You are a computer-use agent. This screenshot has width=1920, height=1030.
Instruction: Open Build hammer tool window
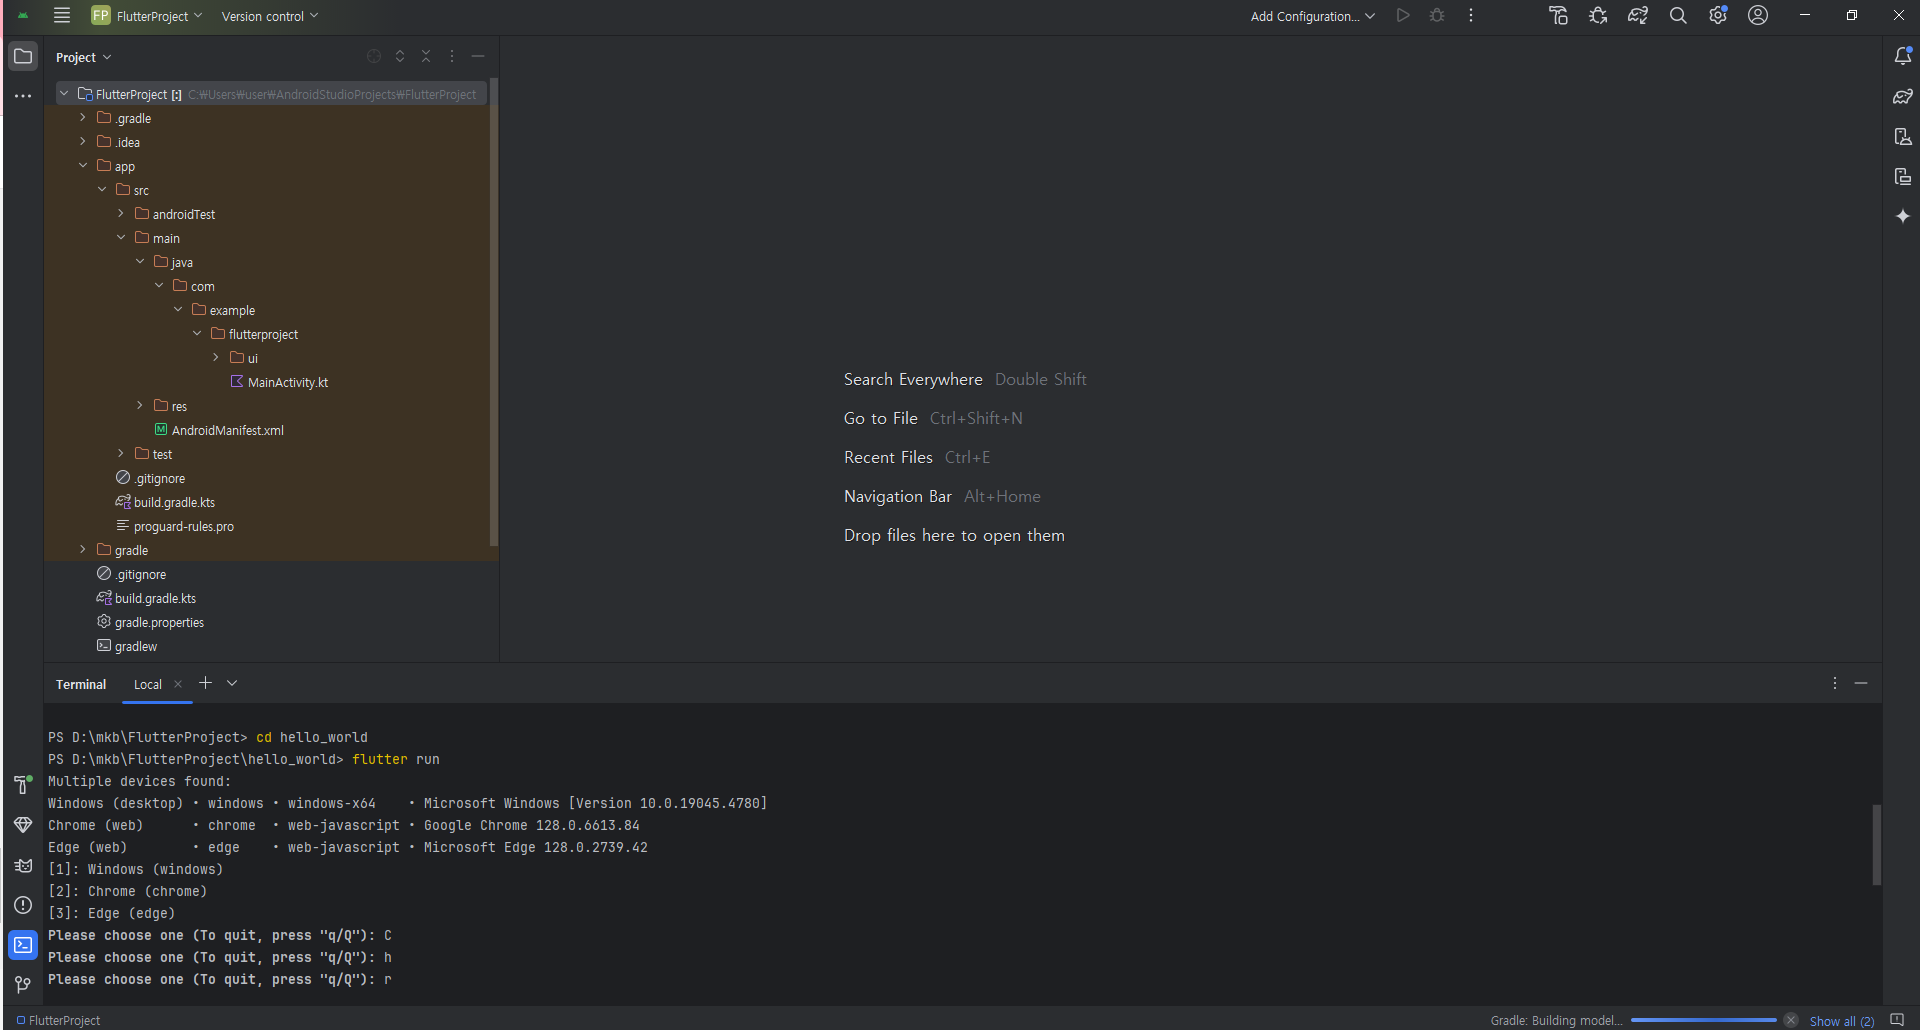point(23,785)
